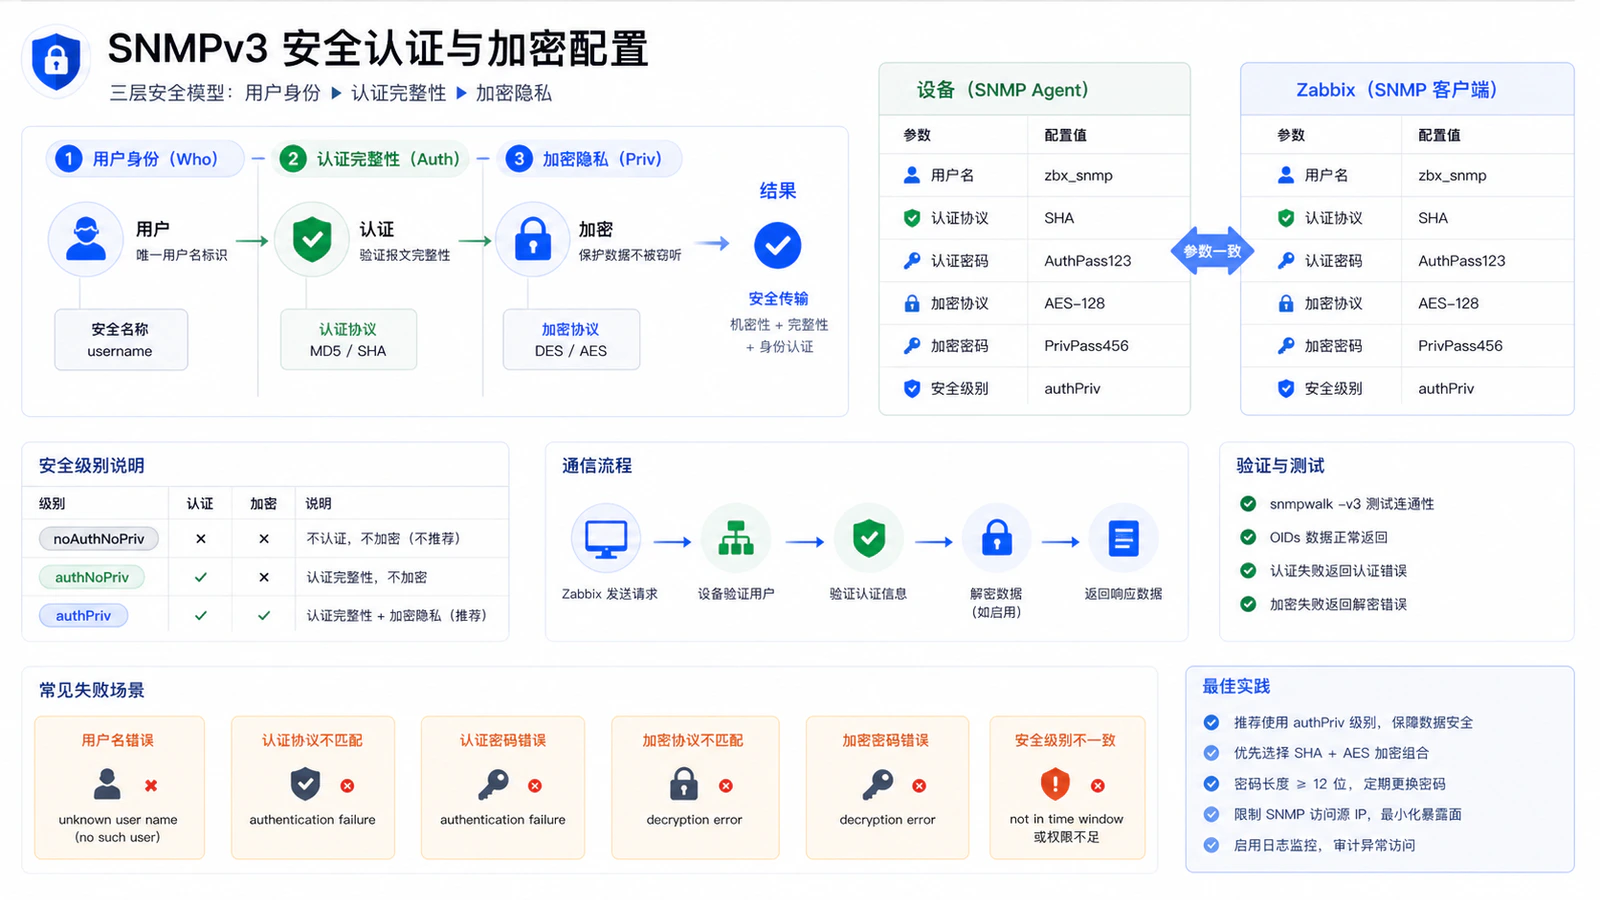1600x900 pixels.
Task: Click the 安全级别 shield icon in the 设备 table
Action: [911, 389]
